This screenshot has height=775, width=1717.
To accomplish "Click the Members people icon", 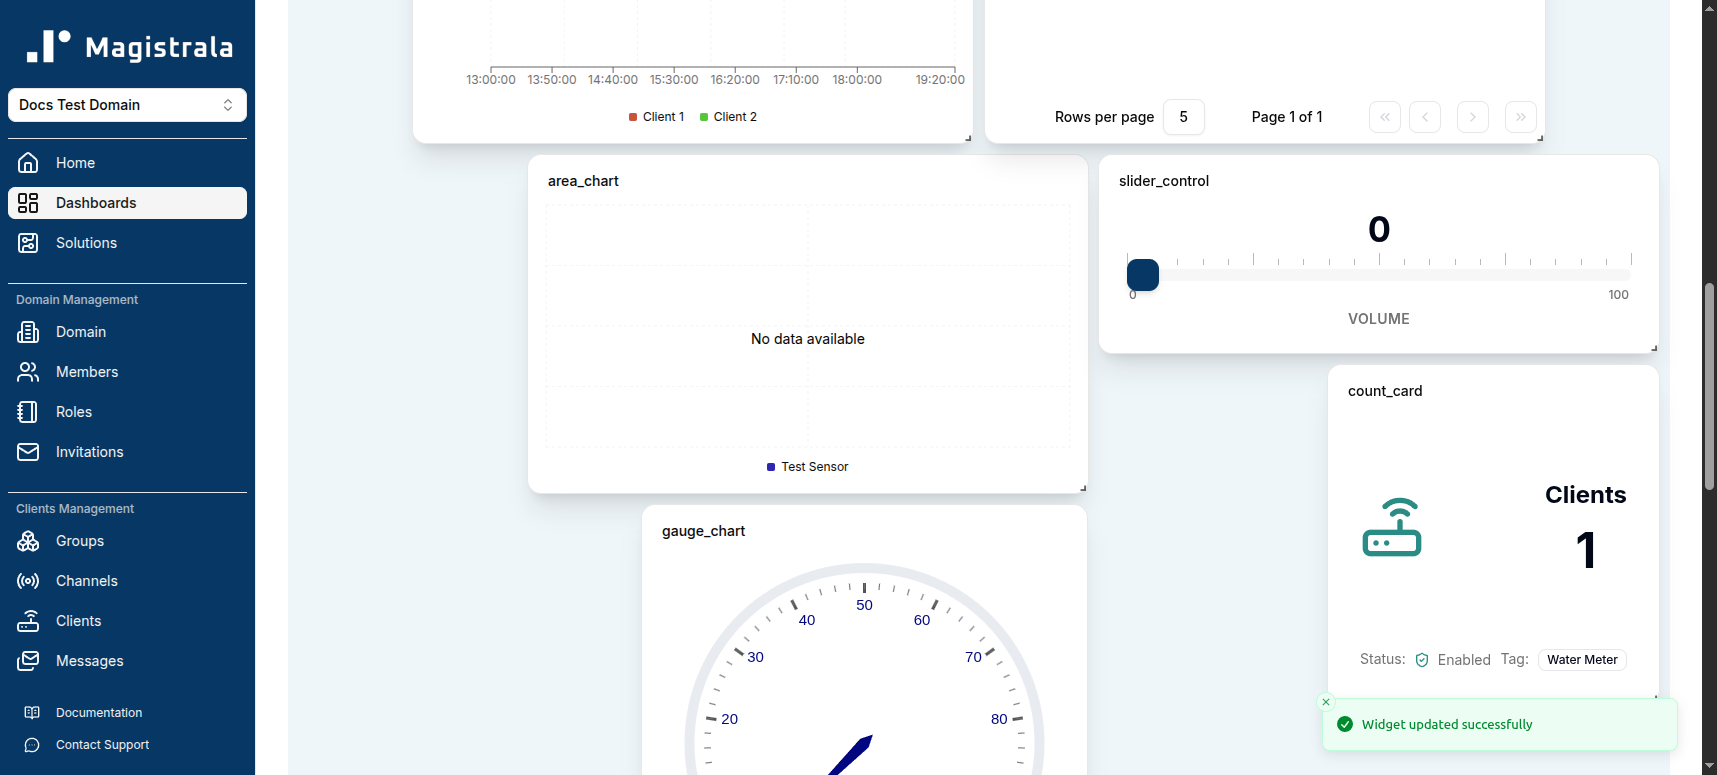I will tap(28, 372).
